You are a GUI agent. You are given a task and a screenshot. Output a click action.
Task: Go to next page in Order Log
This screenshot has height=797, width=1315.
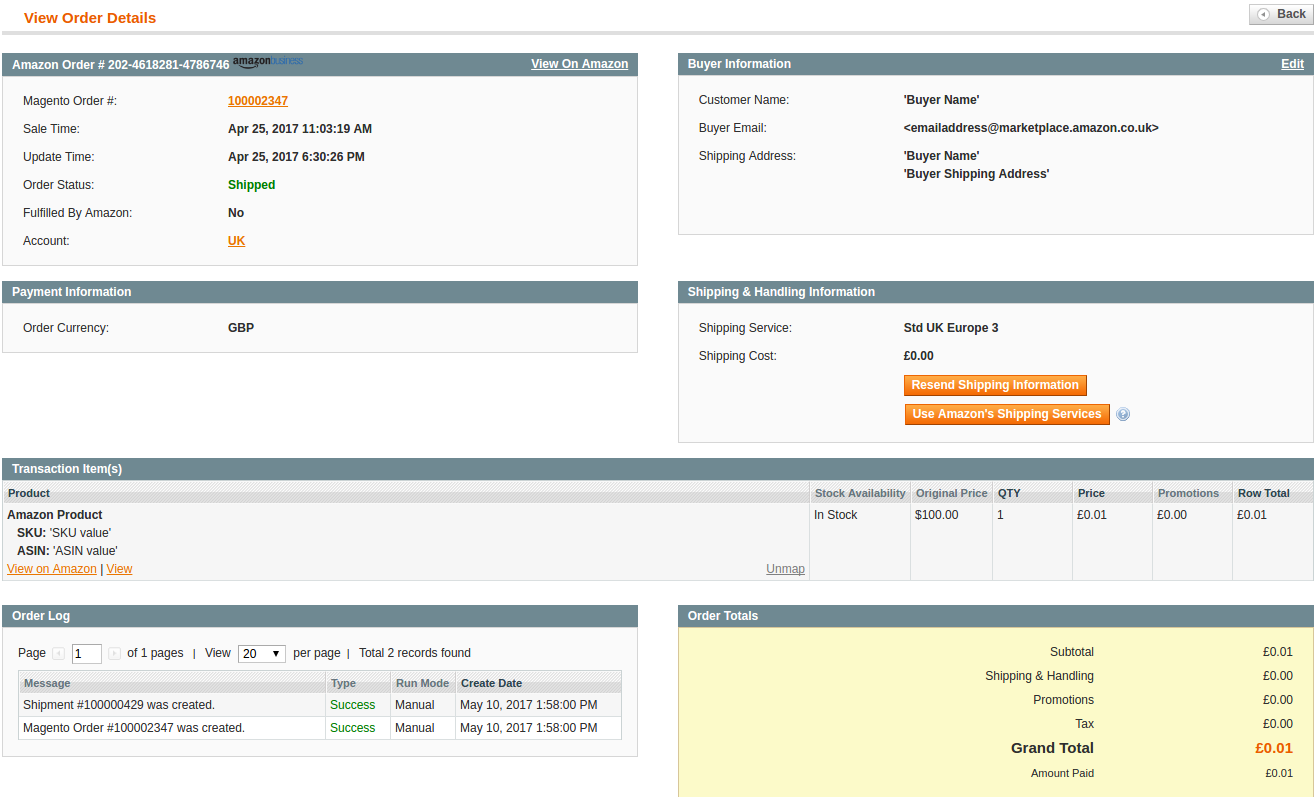coord(114,653)
